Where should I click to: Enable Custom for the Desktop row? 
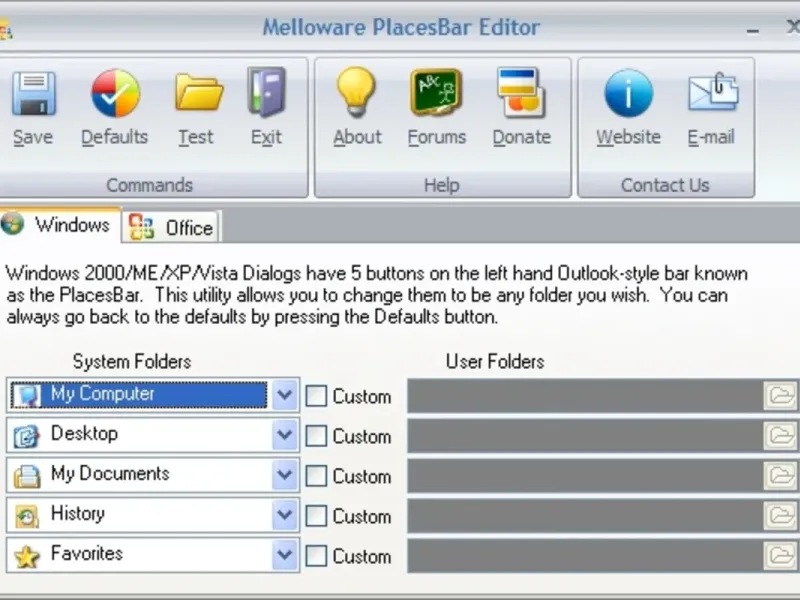[316, 436]
